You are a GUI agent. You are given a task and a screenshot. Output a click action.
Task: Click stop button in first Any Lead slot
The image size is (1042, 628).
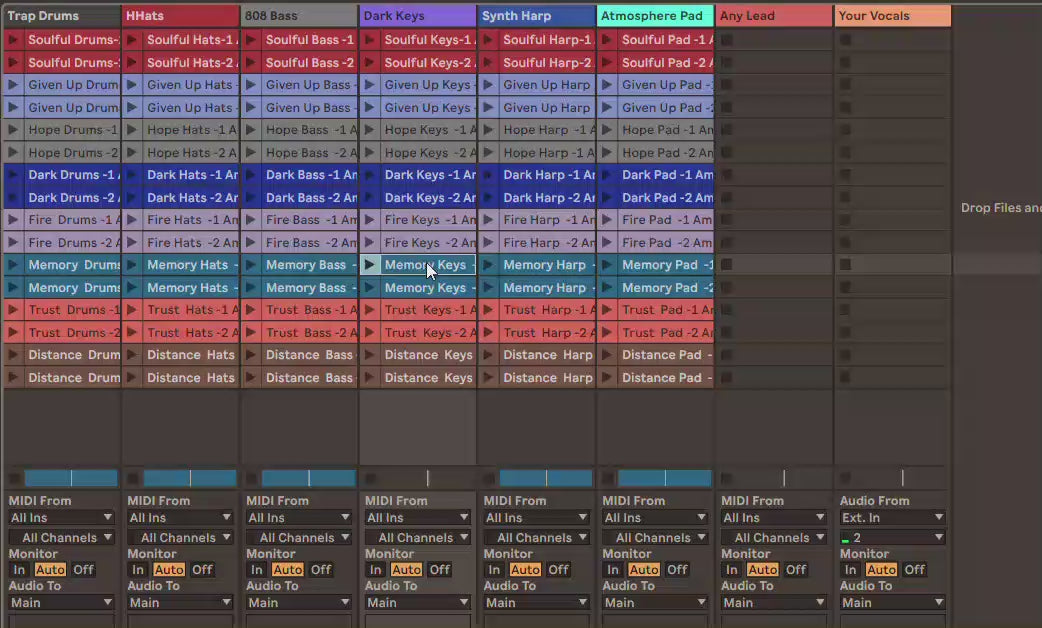tap(727, 40)
